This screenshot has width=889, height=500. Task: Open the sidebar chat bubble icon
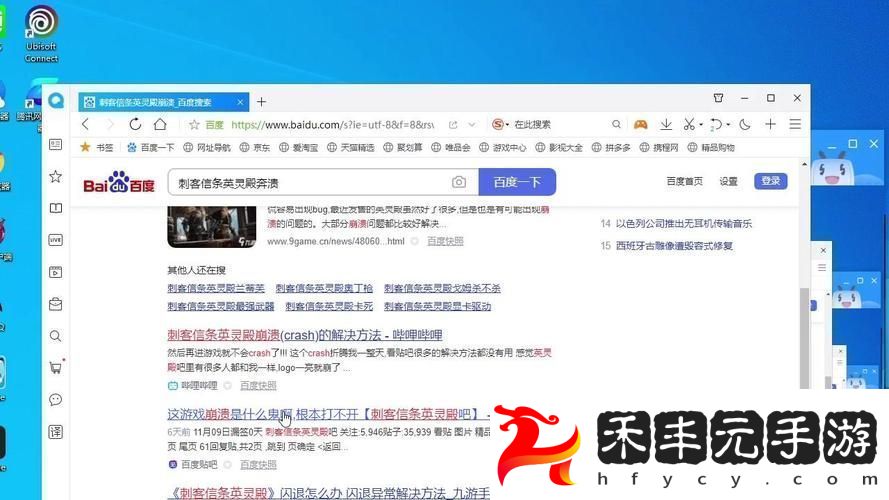click(56, 400)
